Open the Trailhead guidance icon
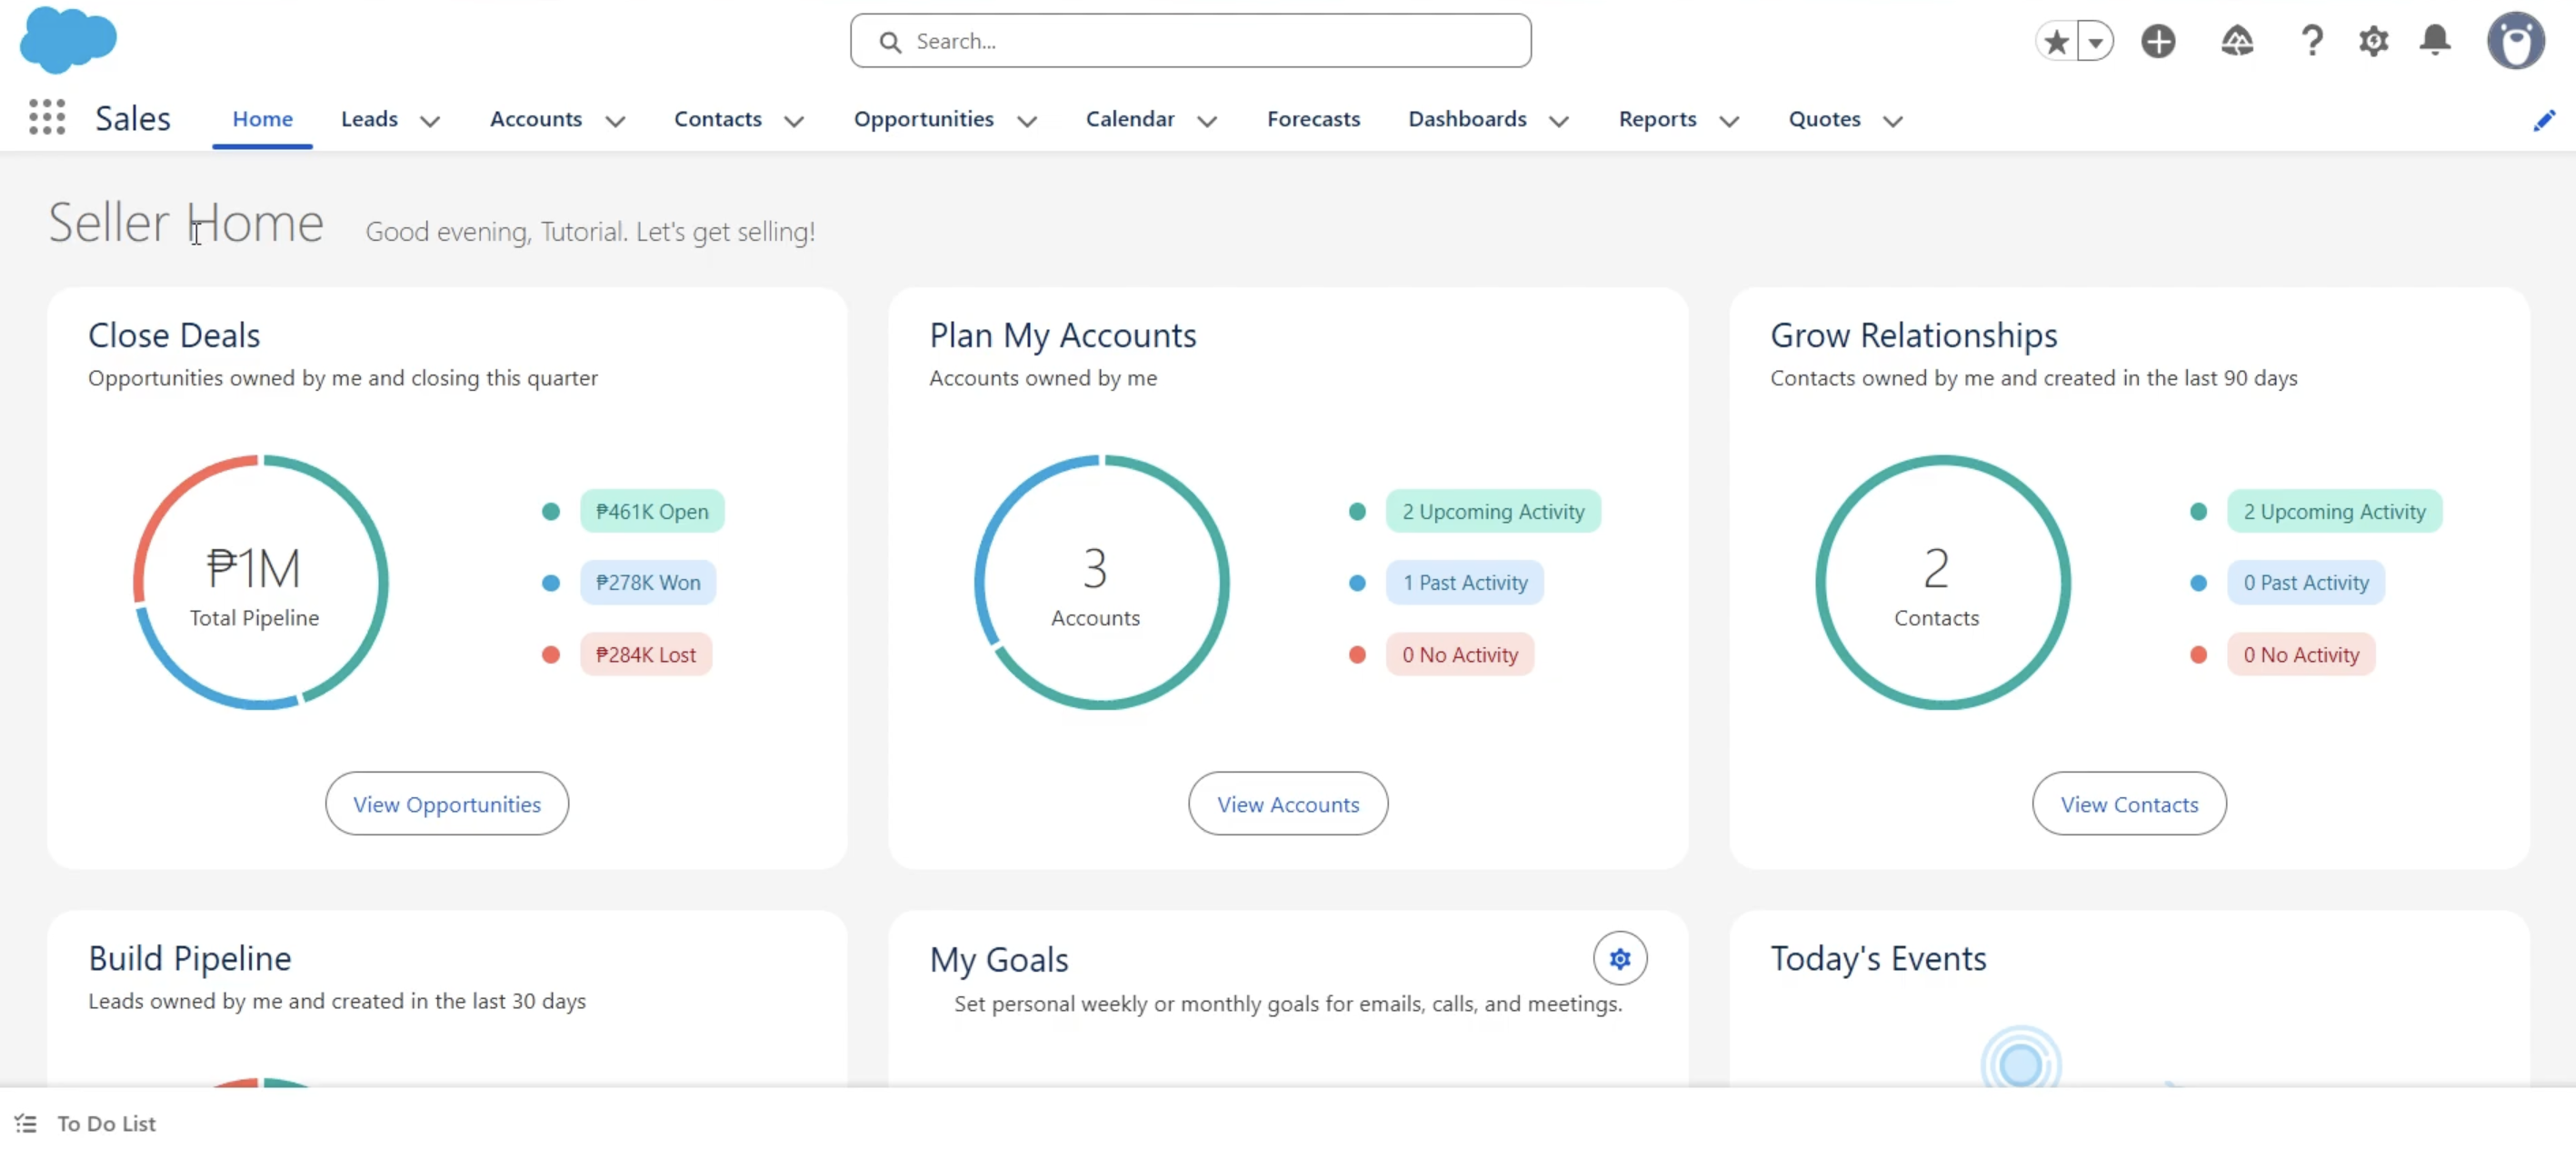 click(2237, 41)
